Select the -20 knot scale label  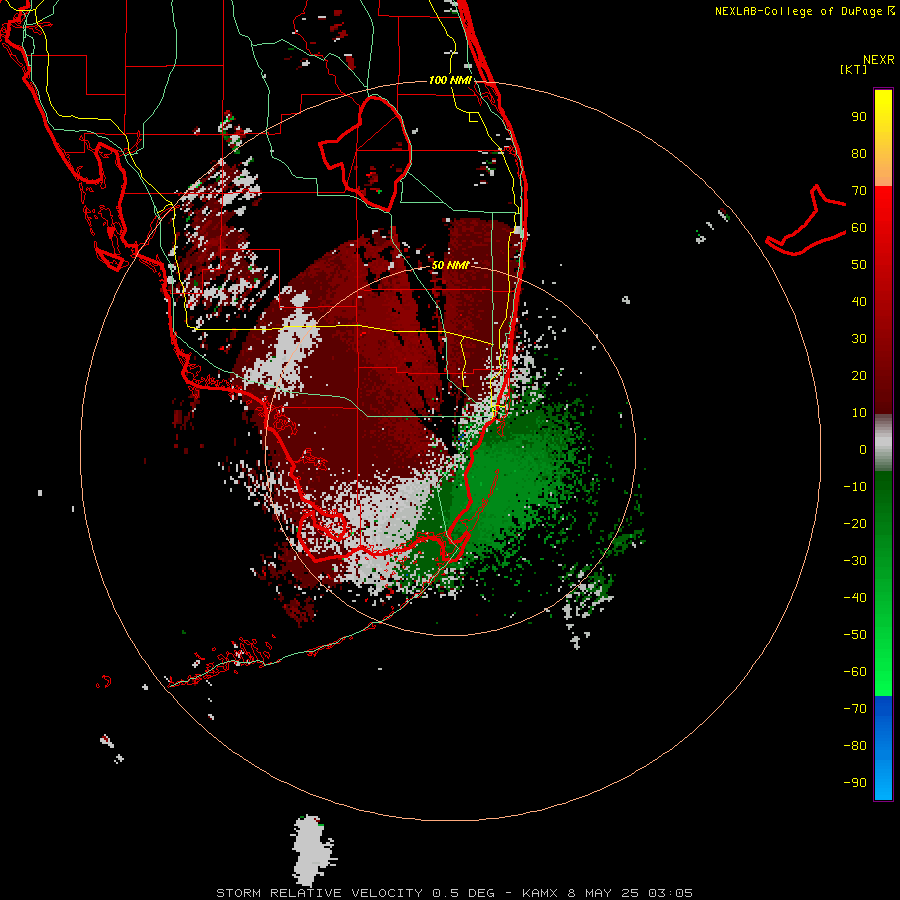tap(855, 524)
